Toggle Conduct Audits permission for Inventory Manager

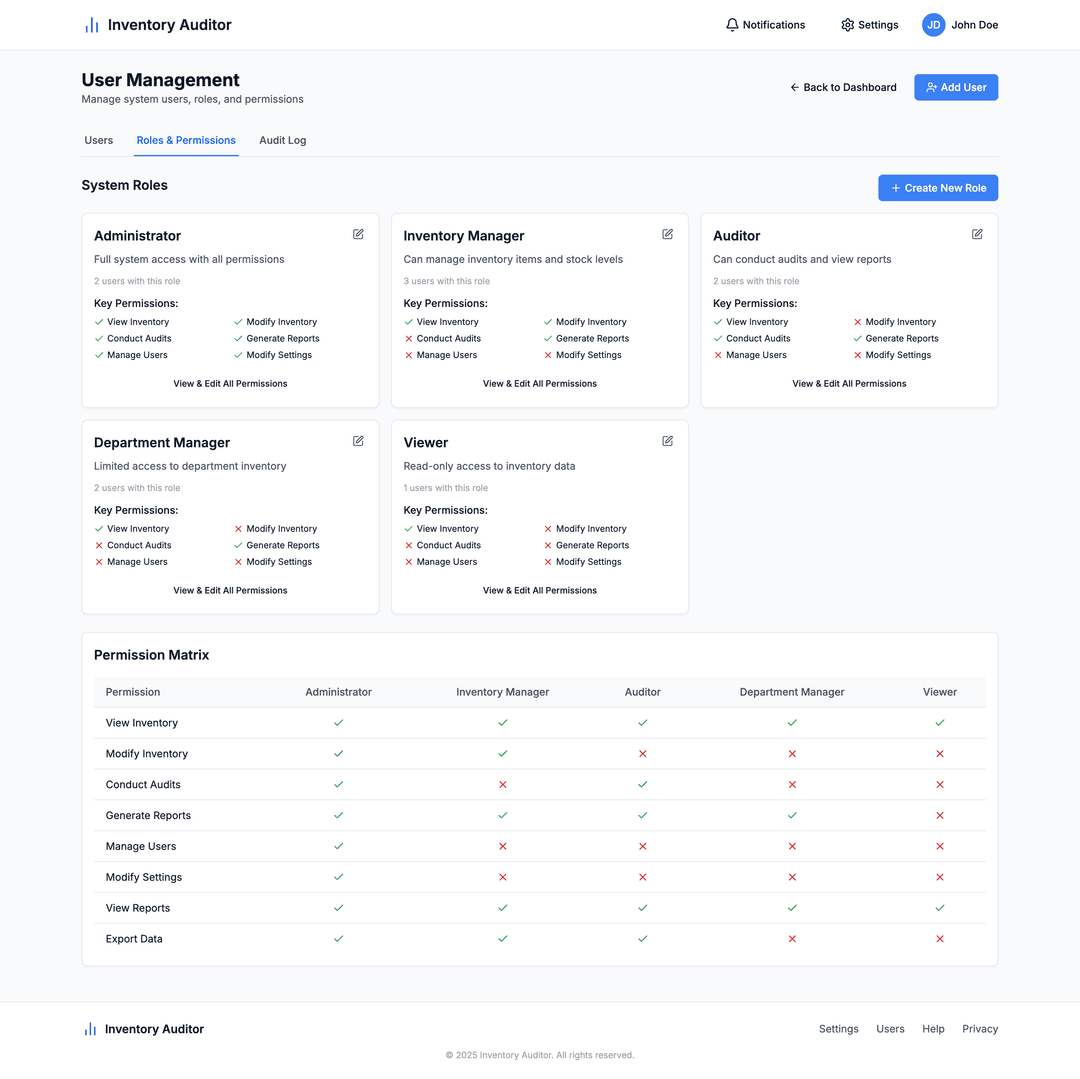(x=502, y=784)
